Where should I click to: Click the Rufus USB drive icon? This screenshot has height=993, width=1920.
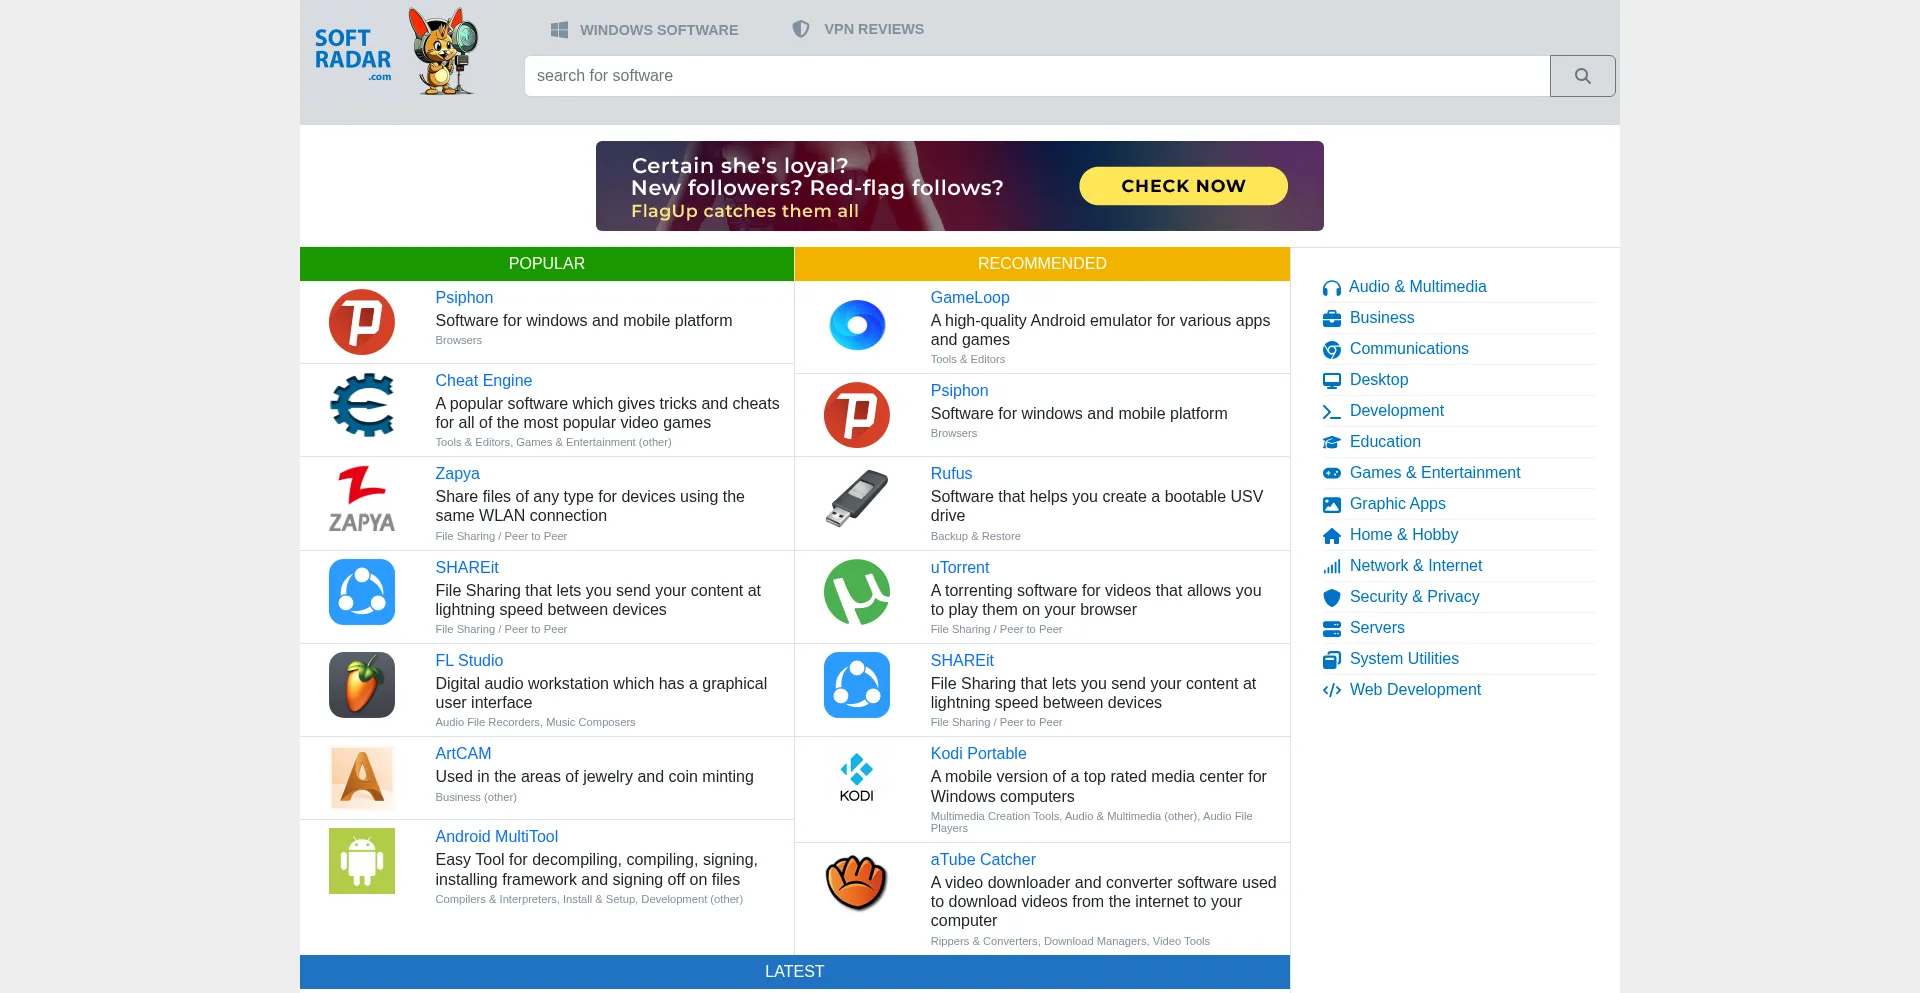[857, 499]
